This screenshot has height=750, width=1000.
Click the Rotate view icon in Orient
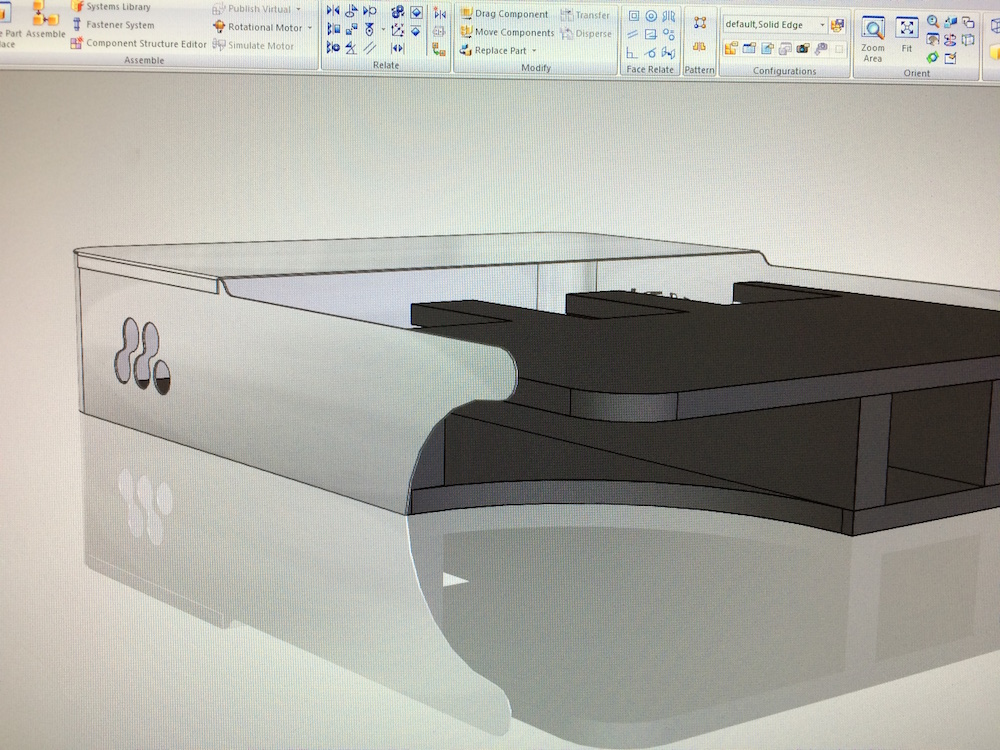[950, 40]
